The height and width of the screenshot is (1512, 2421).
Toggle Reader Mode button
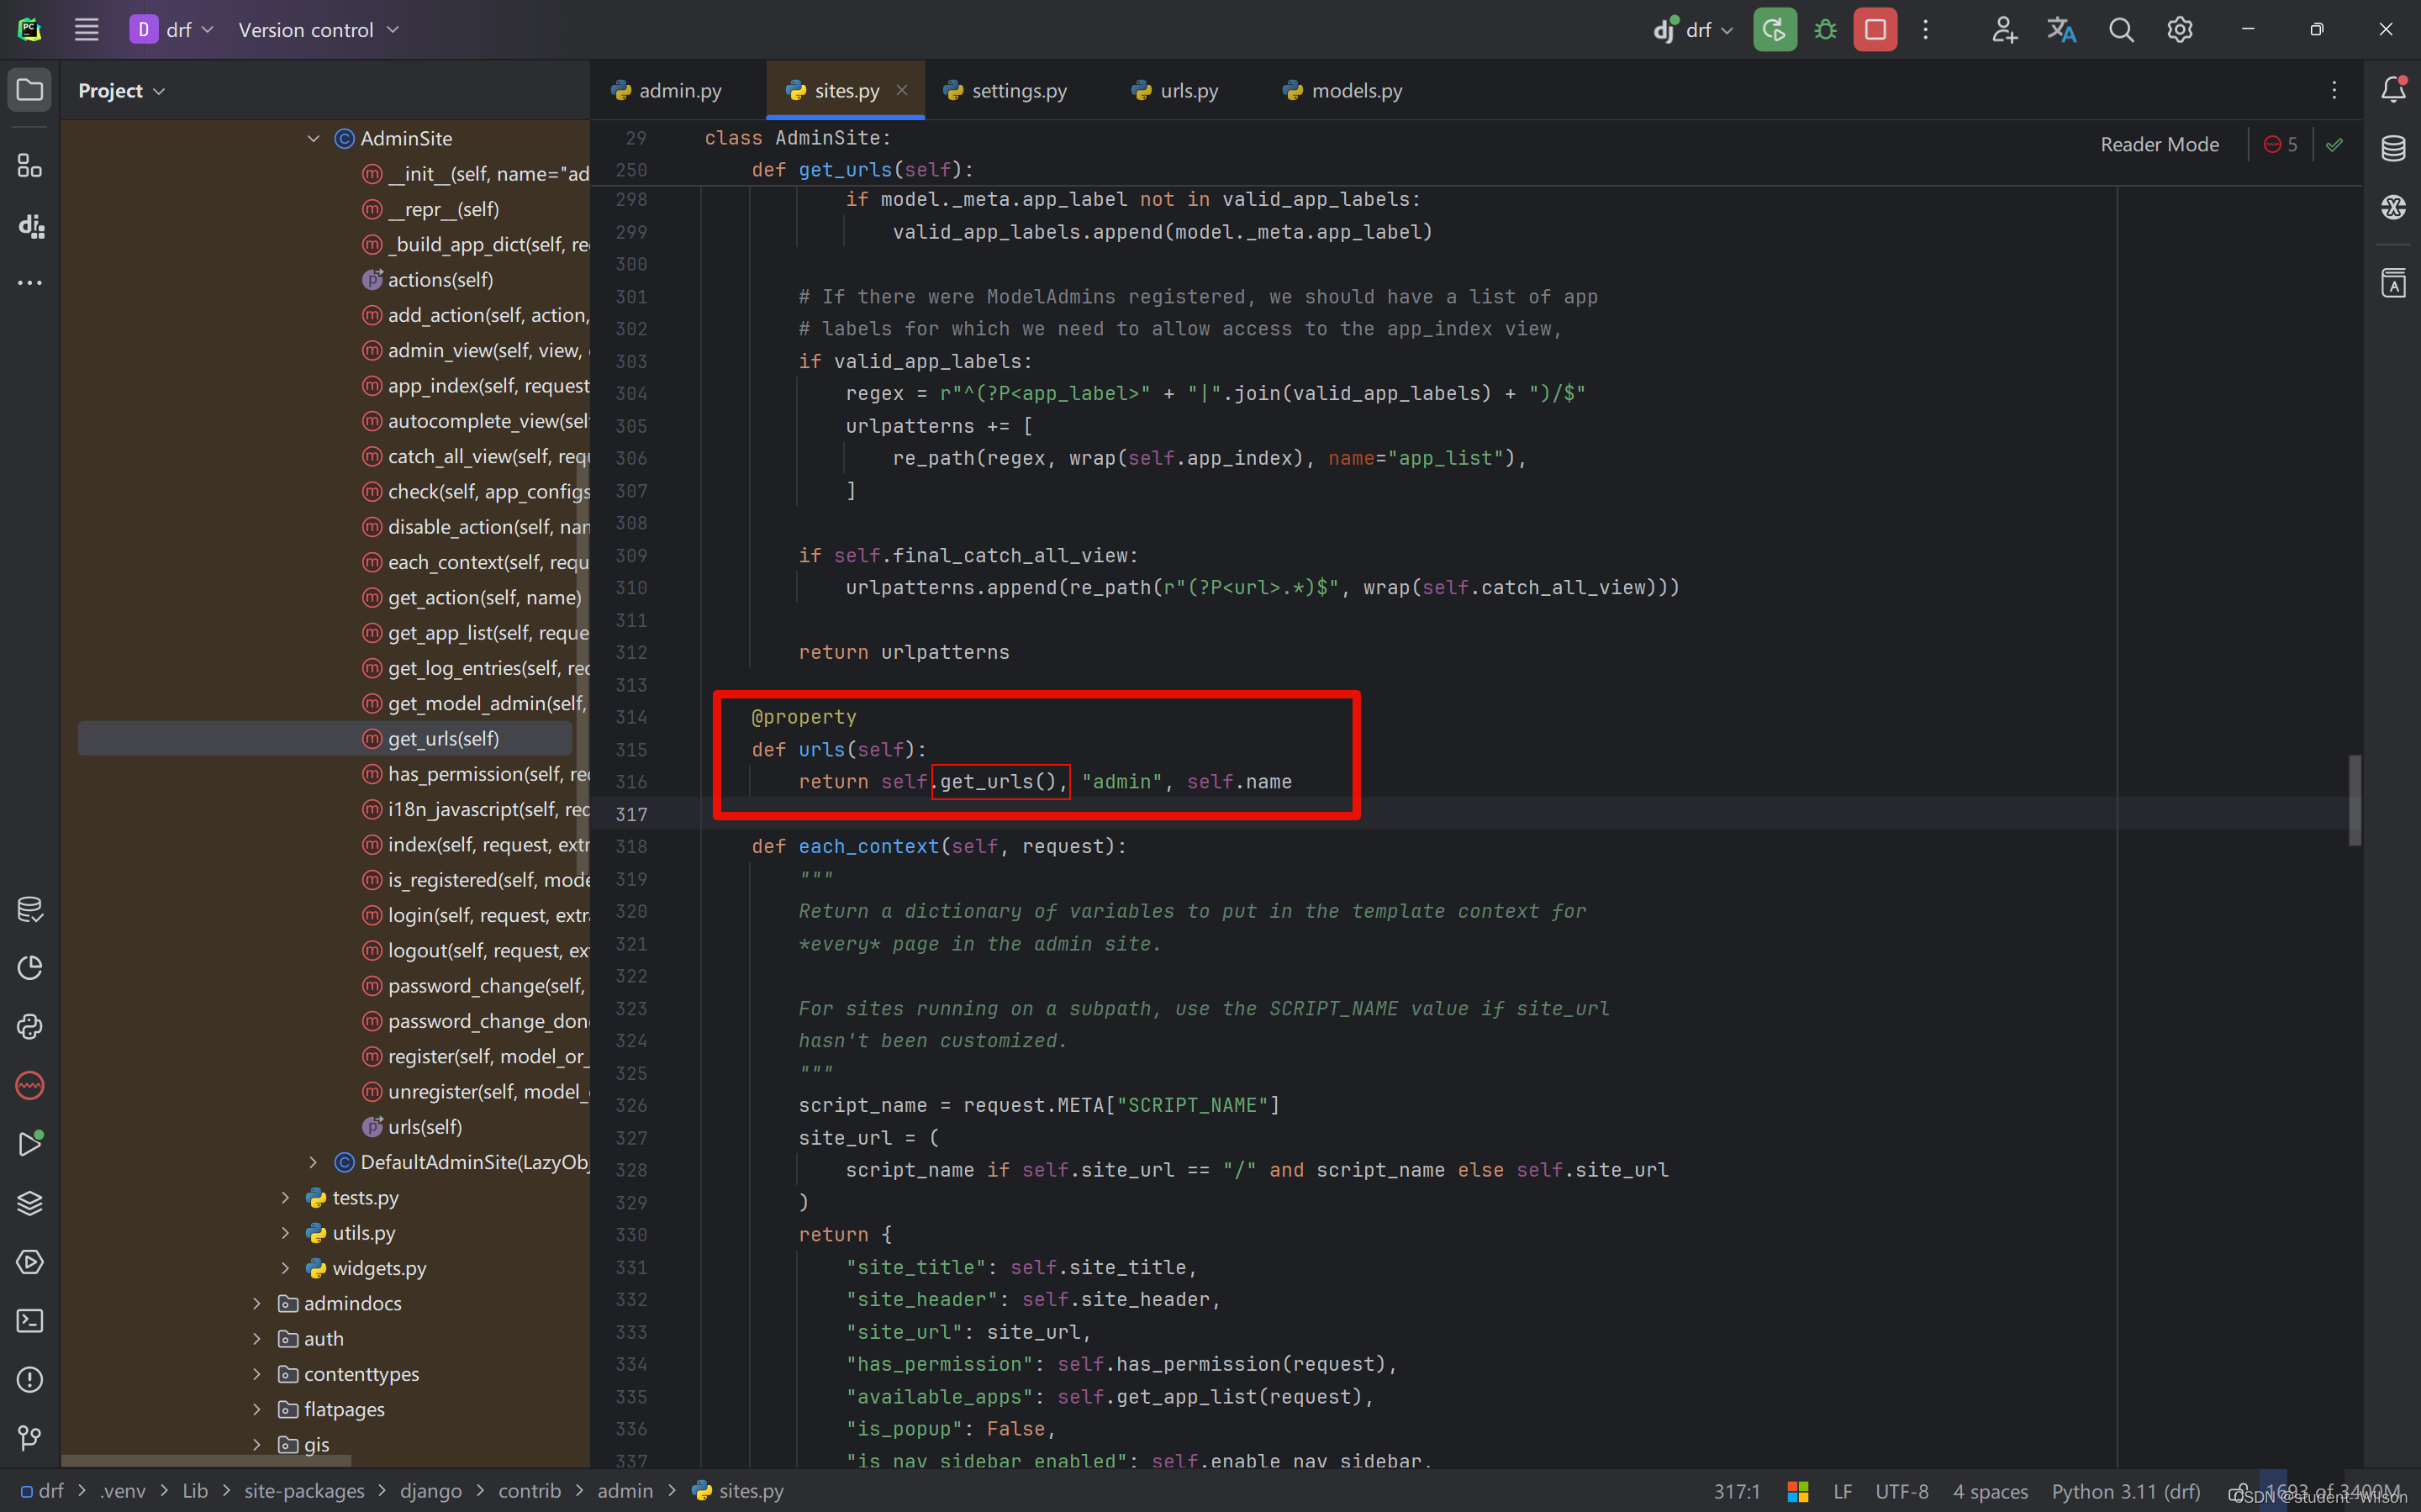[2156, 143]
